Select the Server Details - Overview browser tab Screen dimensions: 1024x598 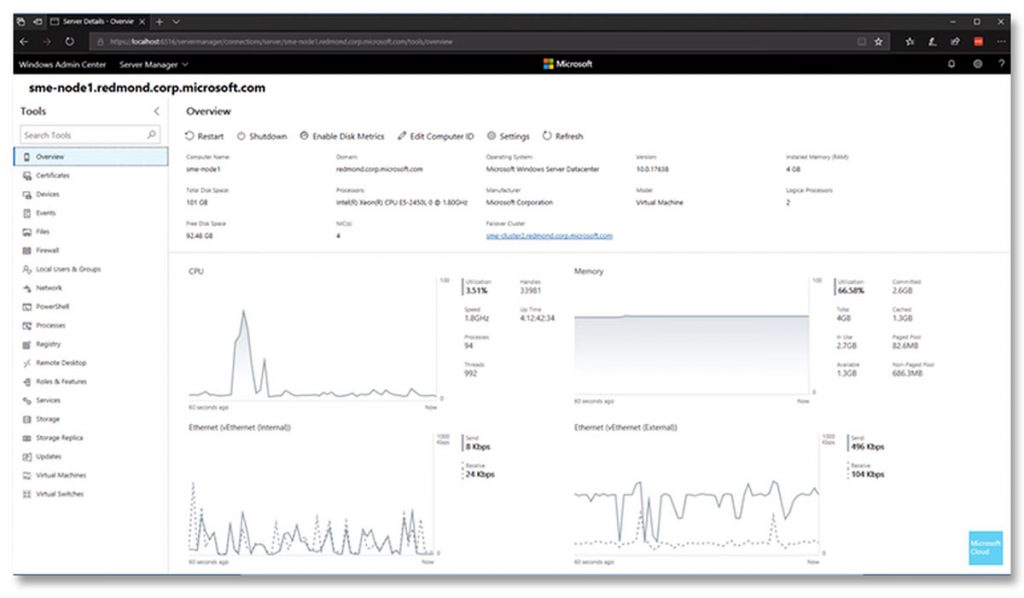pos(98,22)
